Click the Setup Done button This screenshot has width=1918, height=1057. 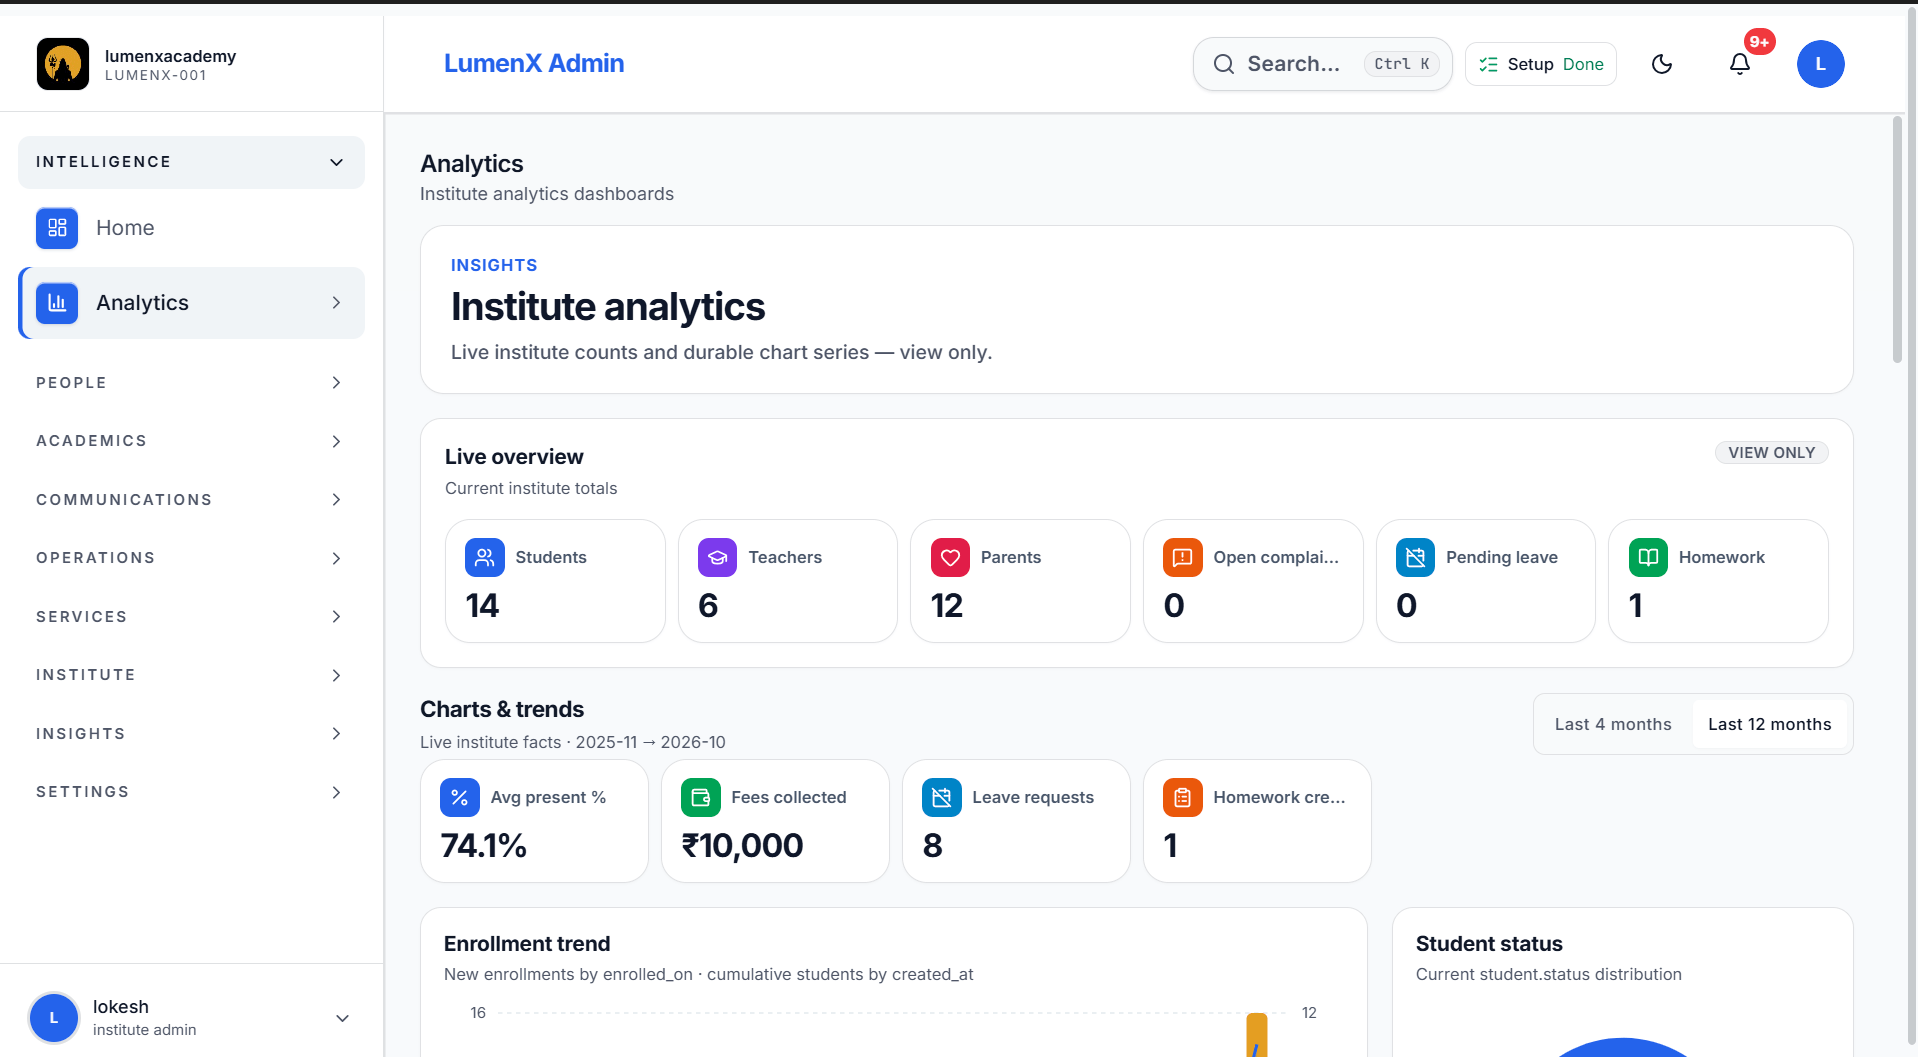pos(1541,64)
